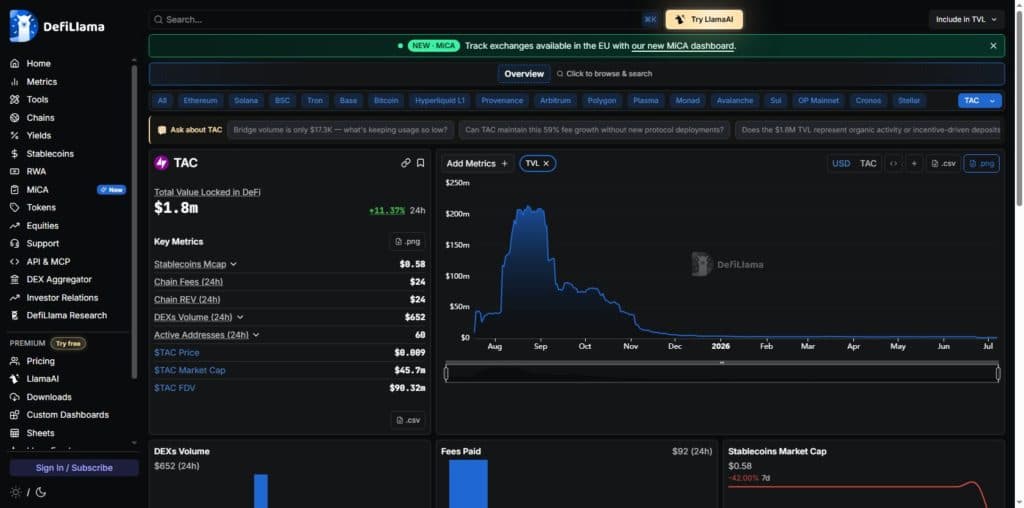Screen dimensions: 1024x508
Task: Open Equities in sidebar
Action: tap(42, 225)
